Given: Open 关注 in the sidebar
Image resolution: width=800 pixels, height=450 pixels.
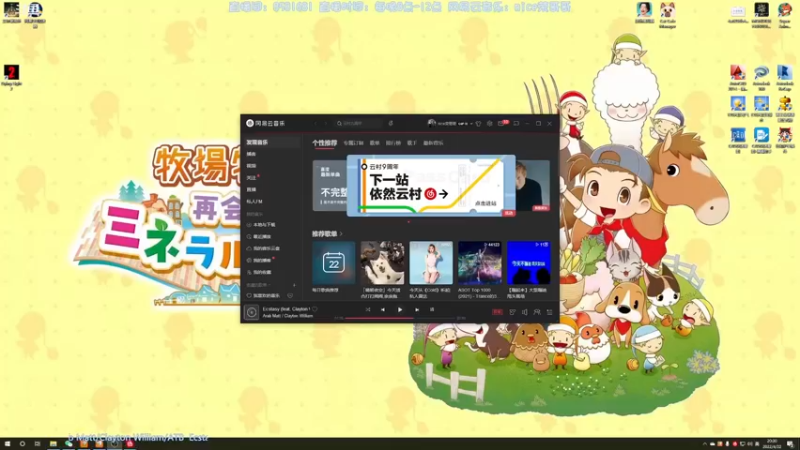Looking at the screenshot, I should point(252,178).
